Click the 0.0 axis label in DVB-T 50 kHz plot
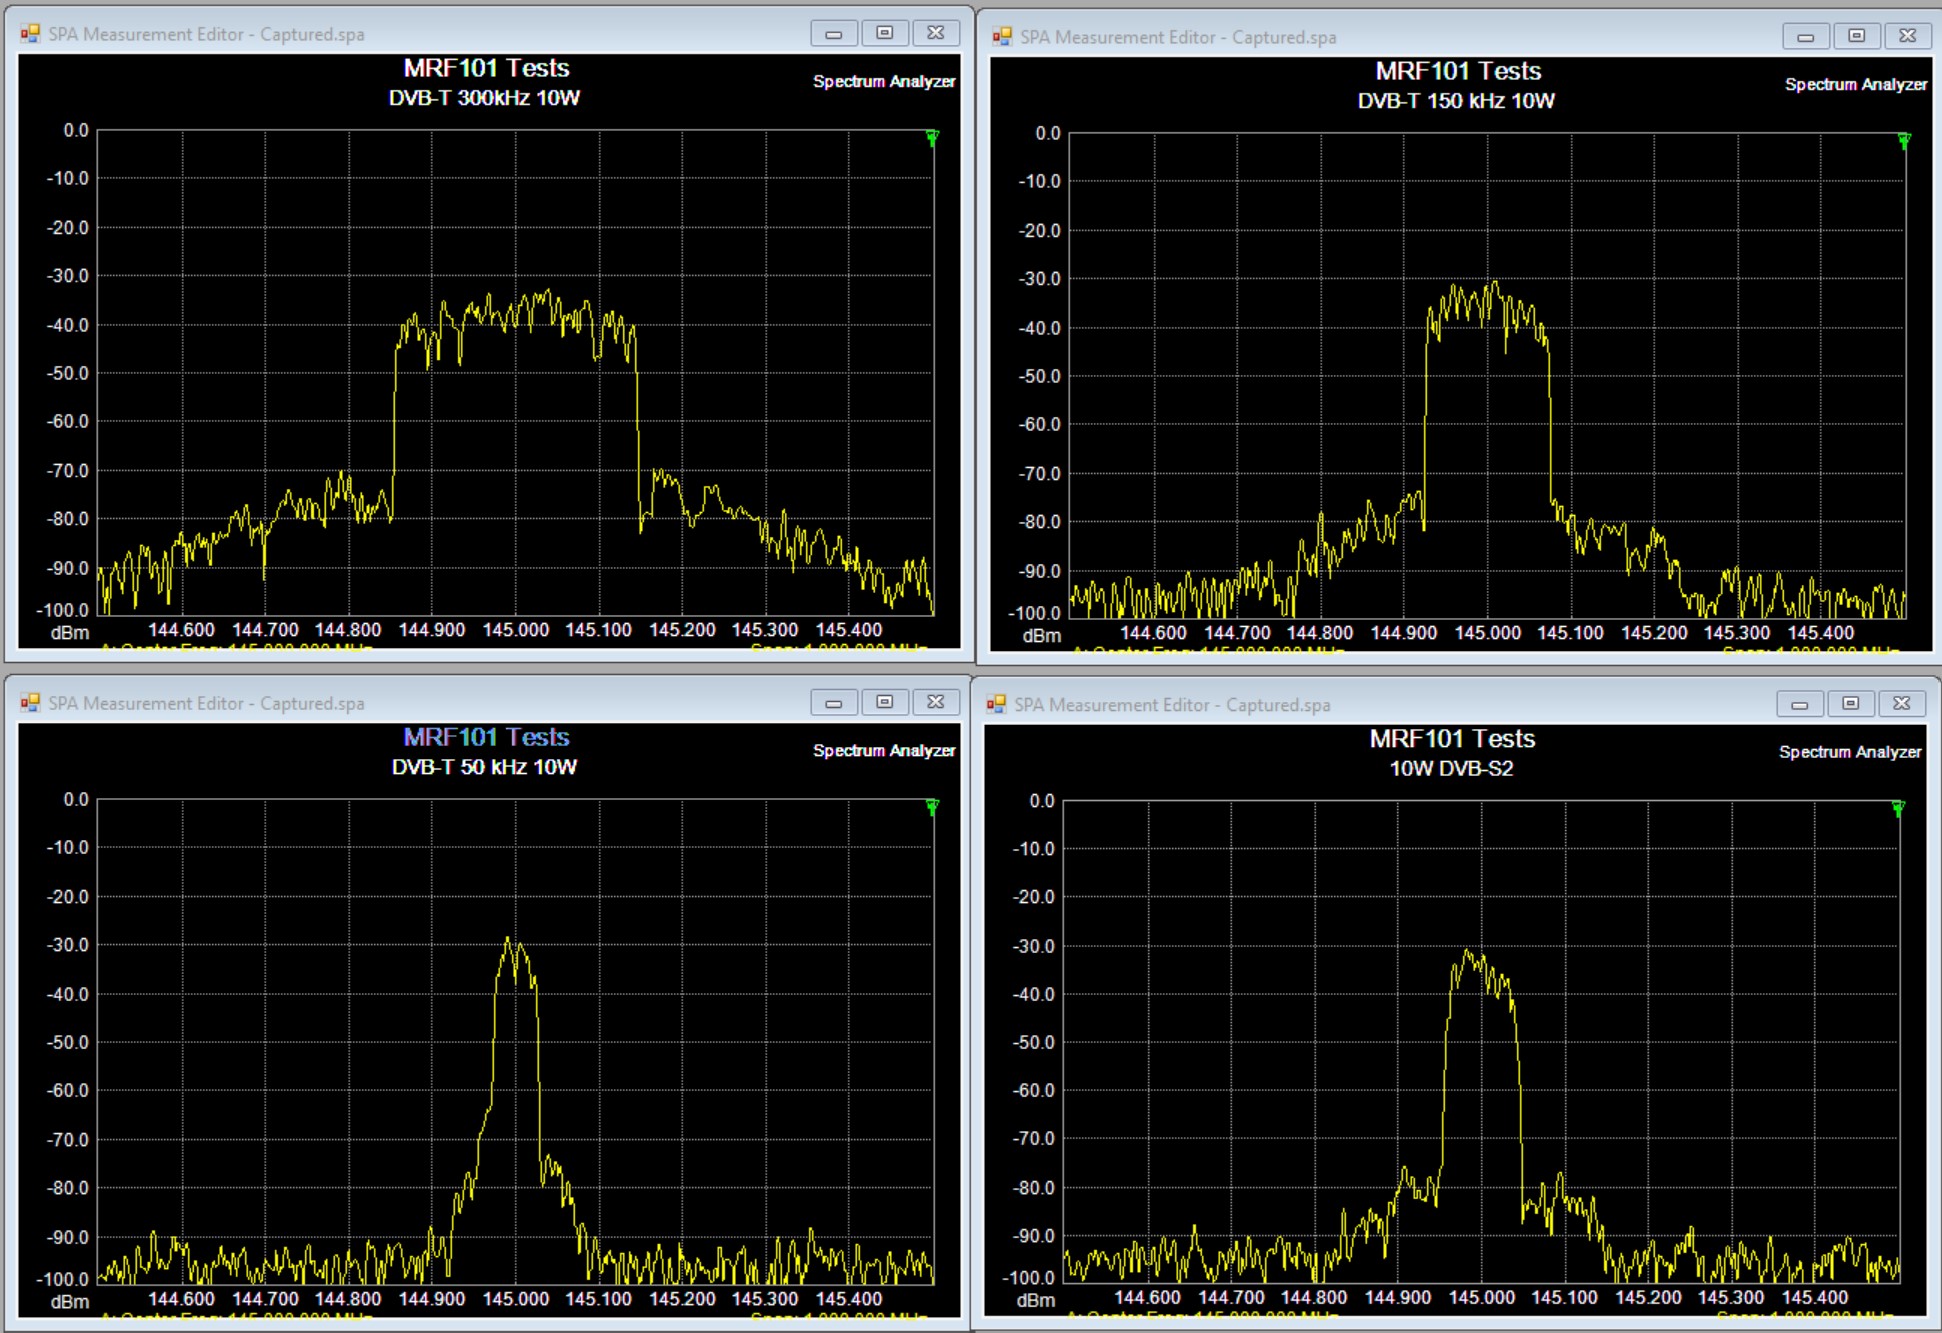Image resolution: width=1942 pixels, height=1333 pixels. tap(77, 799)
